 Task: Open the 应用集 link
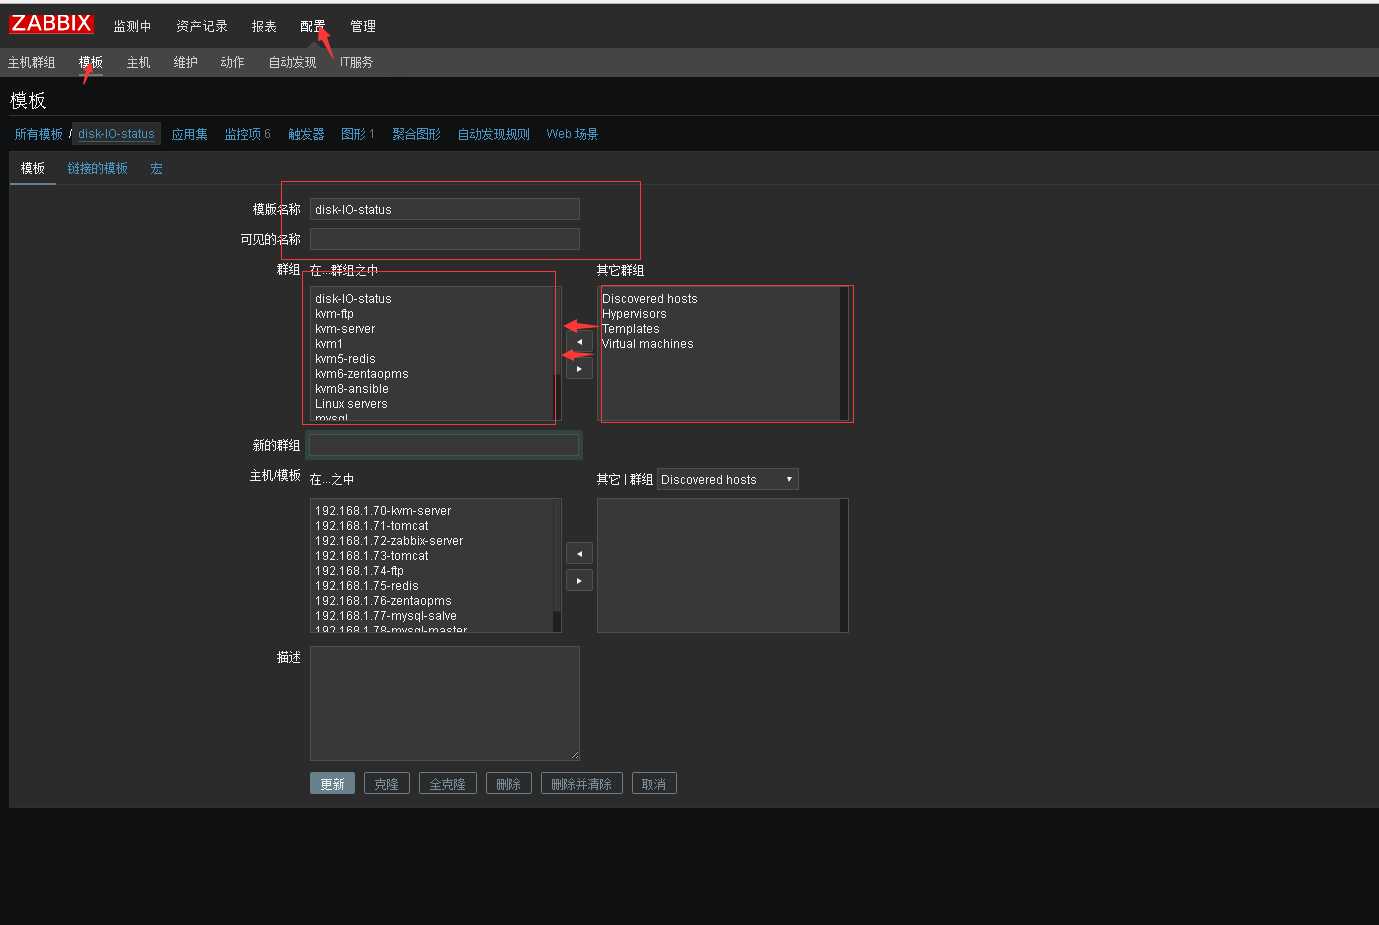pyautogui.click(x=189, y=134)
